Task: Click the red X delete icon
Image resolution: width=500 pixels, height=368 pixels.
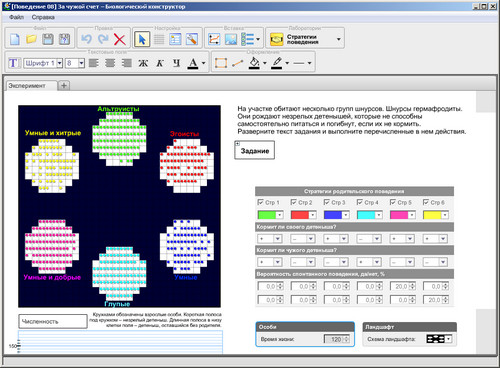Action: point(120,39)
